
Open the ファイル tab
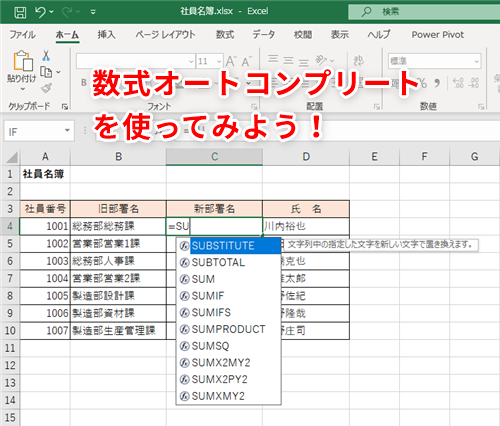pos(22,35)
